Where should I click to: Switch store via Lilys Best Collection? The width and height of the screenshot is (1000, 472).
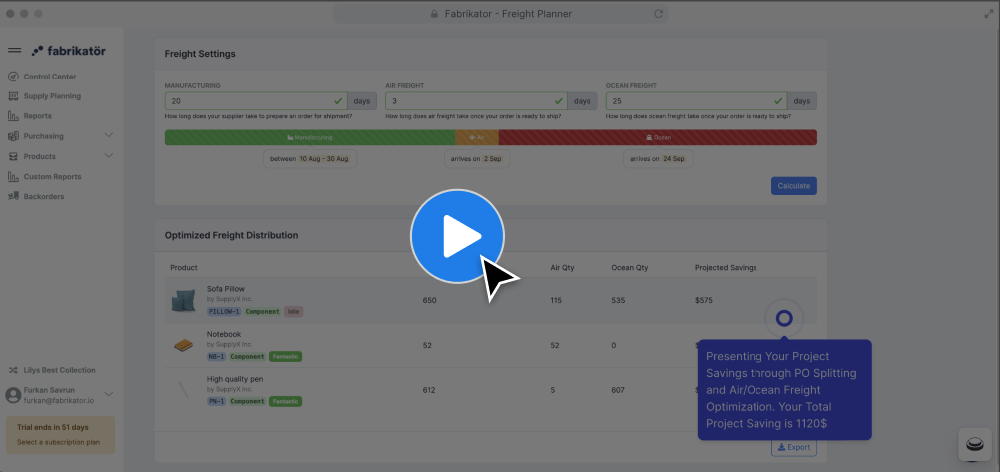click(59, 370)
